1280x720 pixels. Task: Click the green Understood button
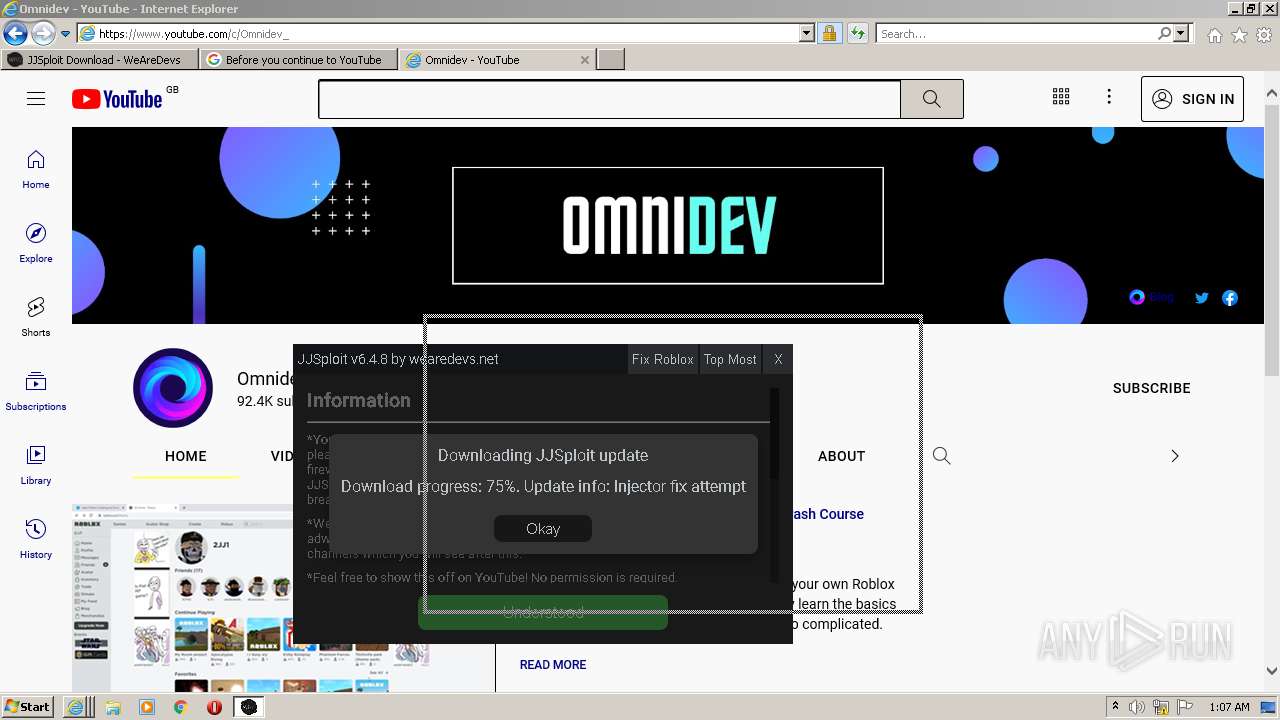[x=543, y=612]
